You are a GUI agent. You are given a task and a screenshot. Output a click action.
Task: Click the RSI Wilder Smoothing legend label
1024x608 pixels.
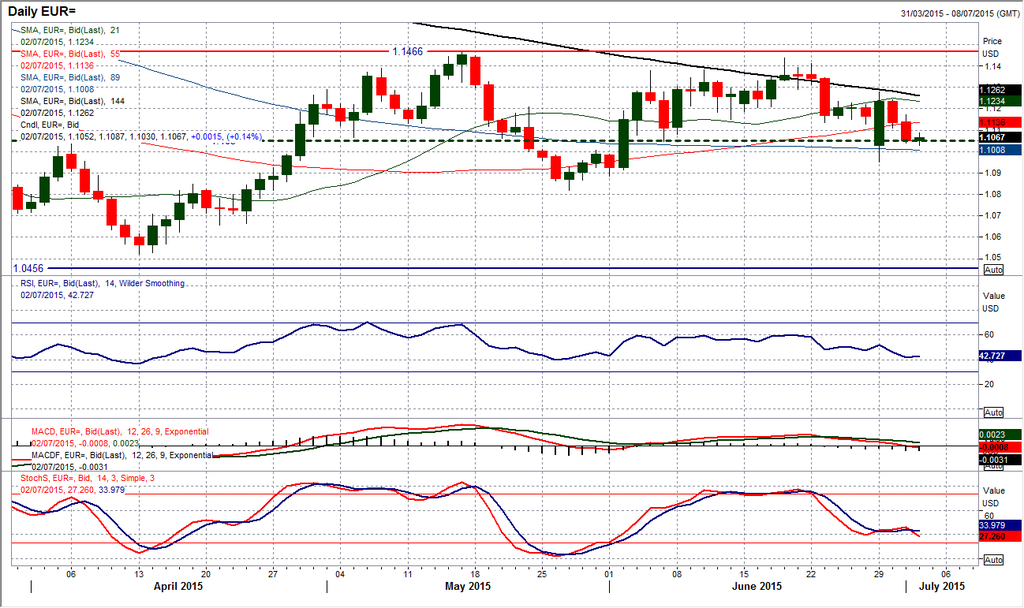[x=102, y=283]
